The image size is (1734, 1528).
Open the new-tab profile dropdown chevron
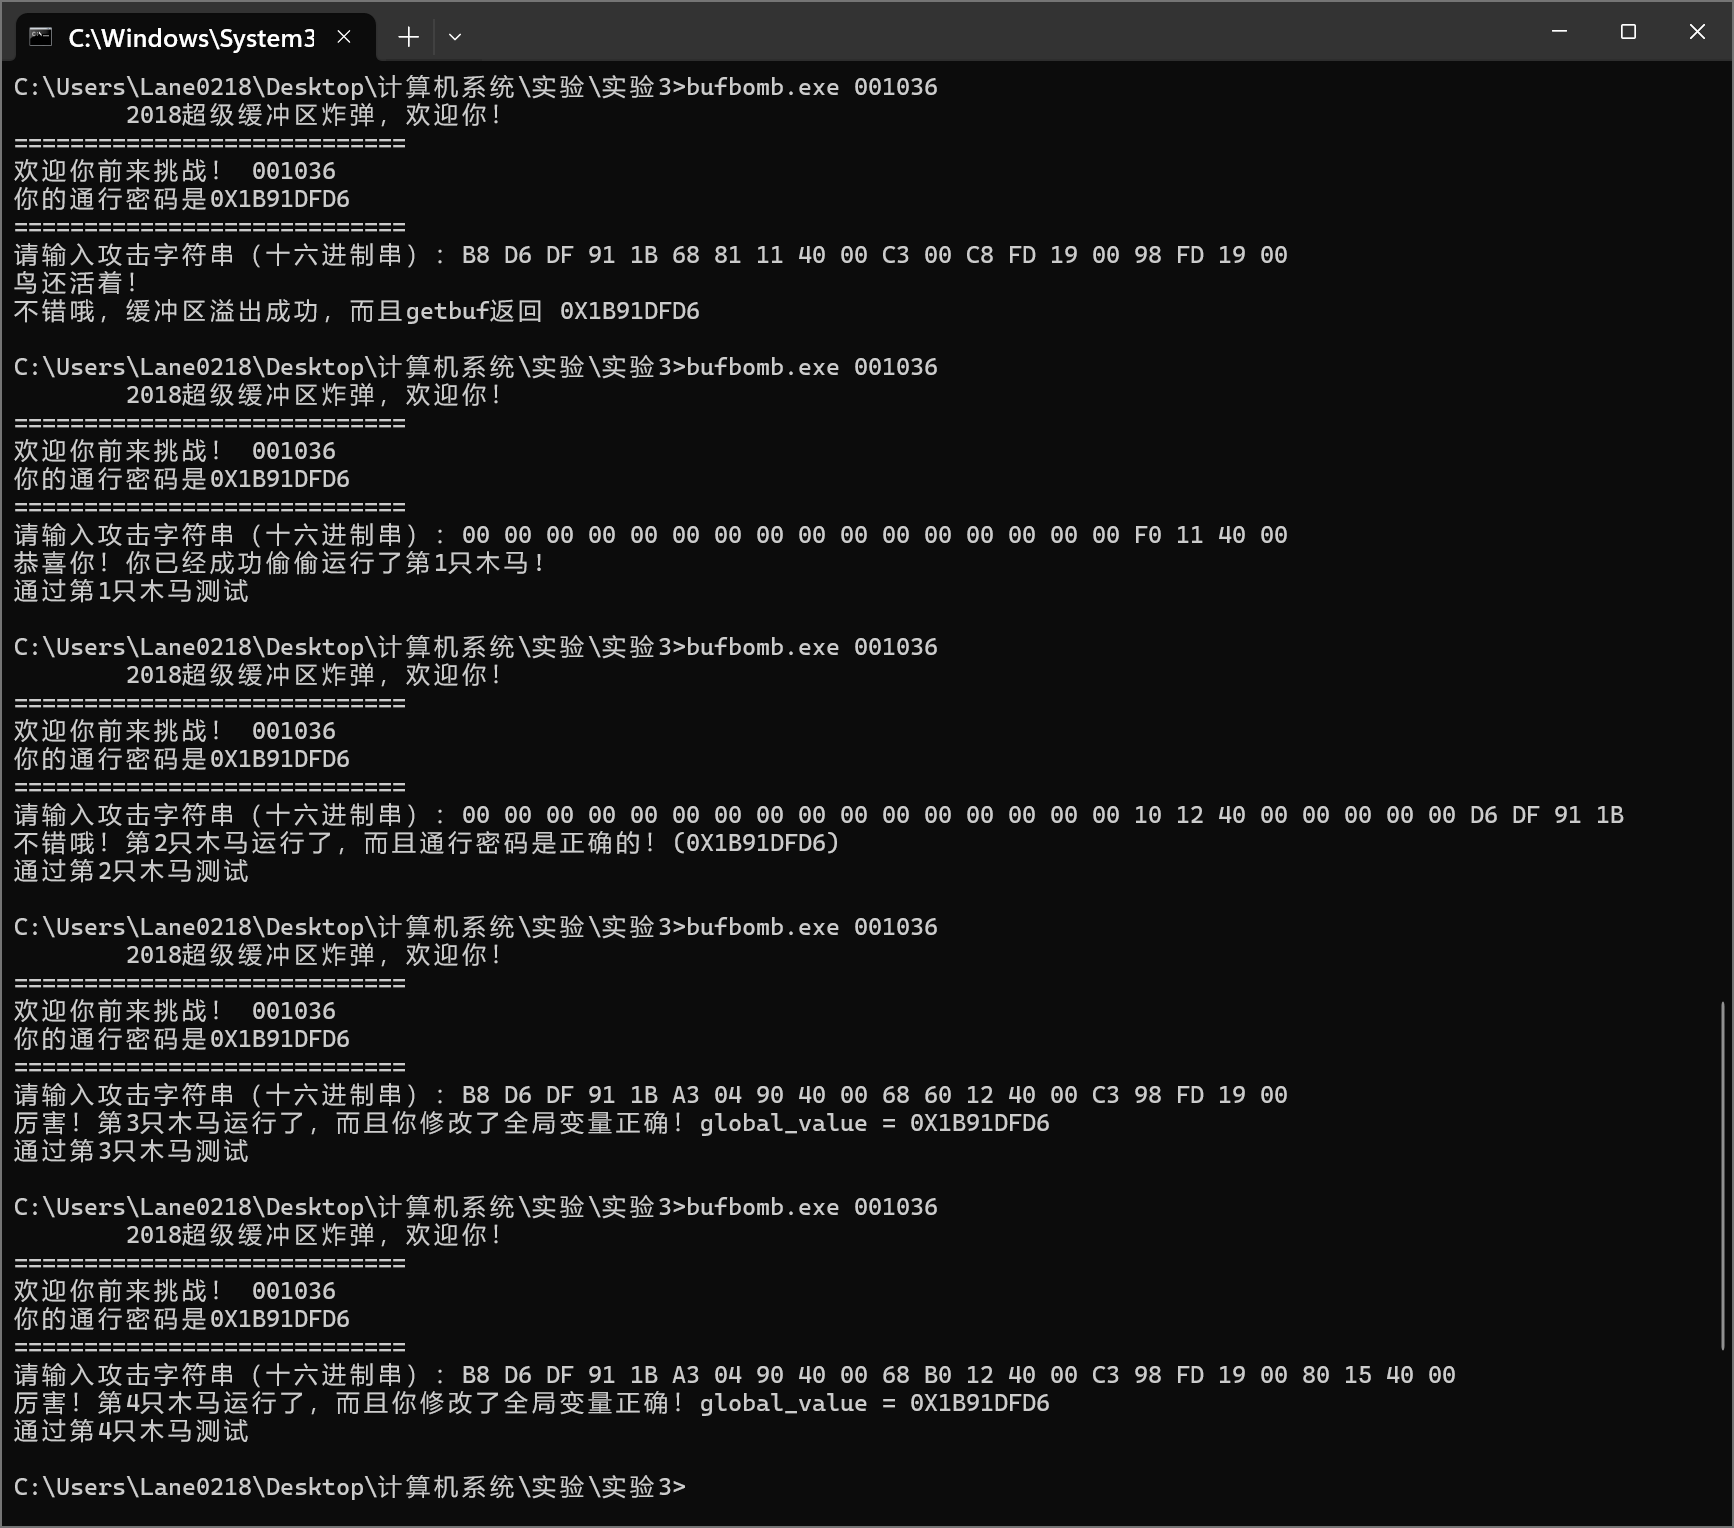(455, 37)
